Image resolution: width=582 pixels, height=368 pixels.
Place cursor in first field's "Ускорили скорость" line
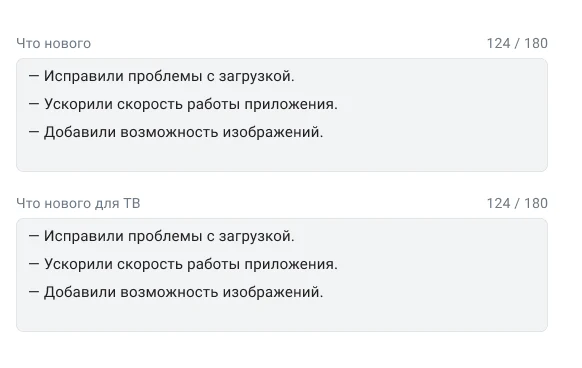(x=183, y=104)
